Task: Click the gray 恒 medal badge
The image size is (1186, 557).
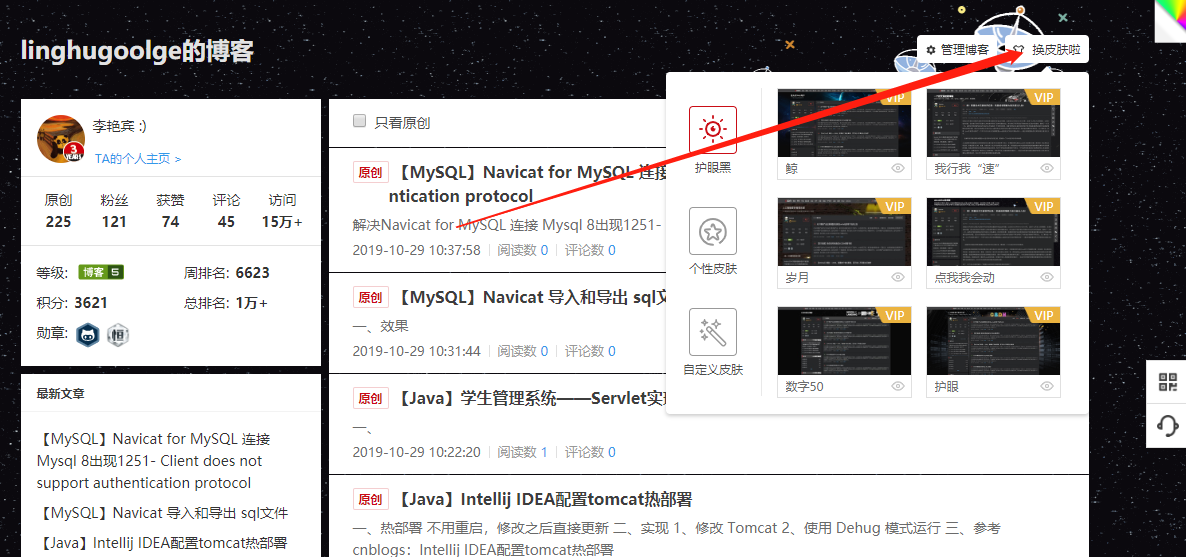Action: coord(118,334)
